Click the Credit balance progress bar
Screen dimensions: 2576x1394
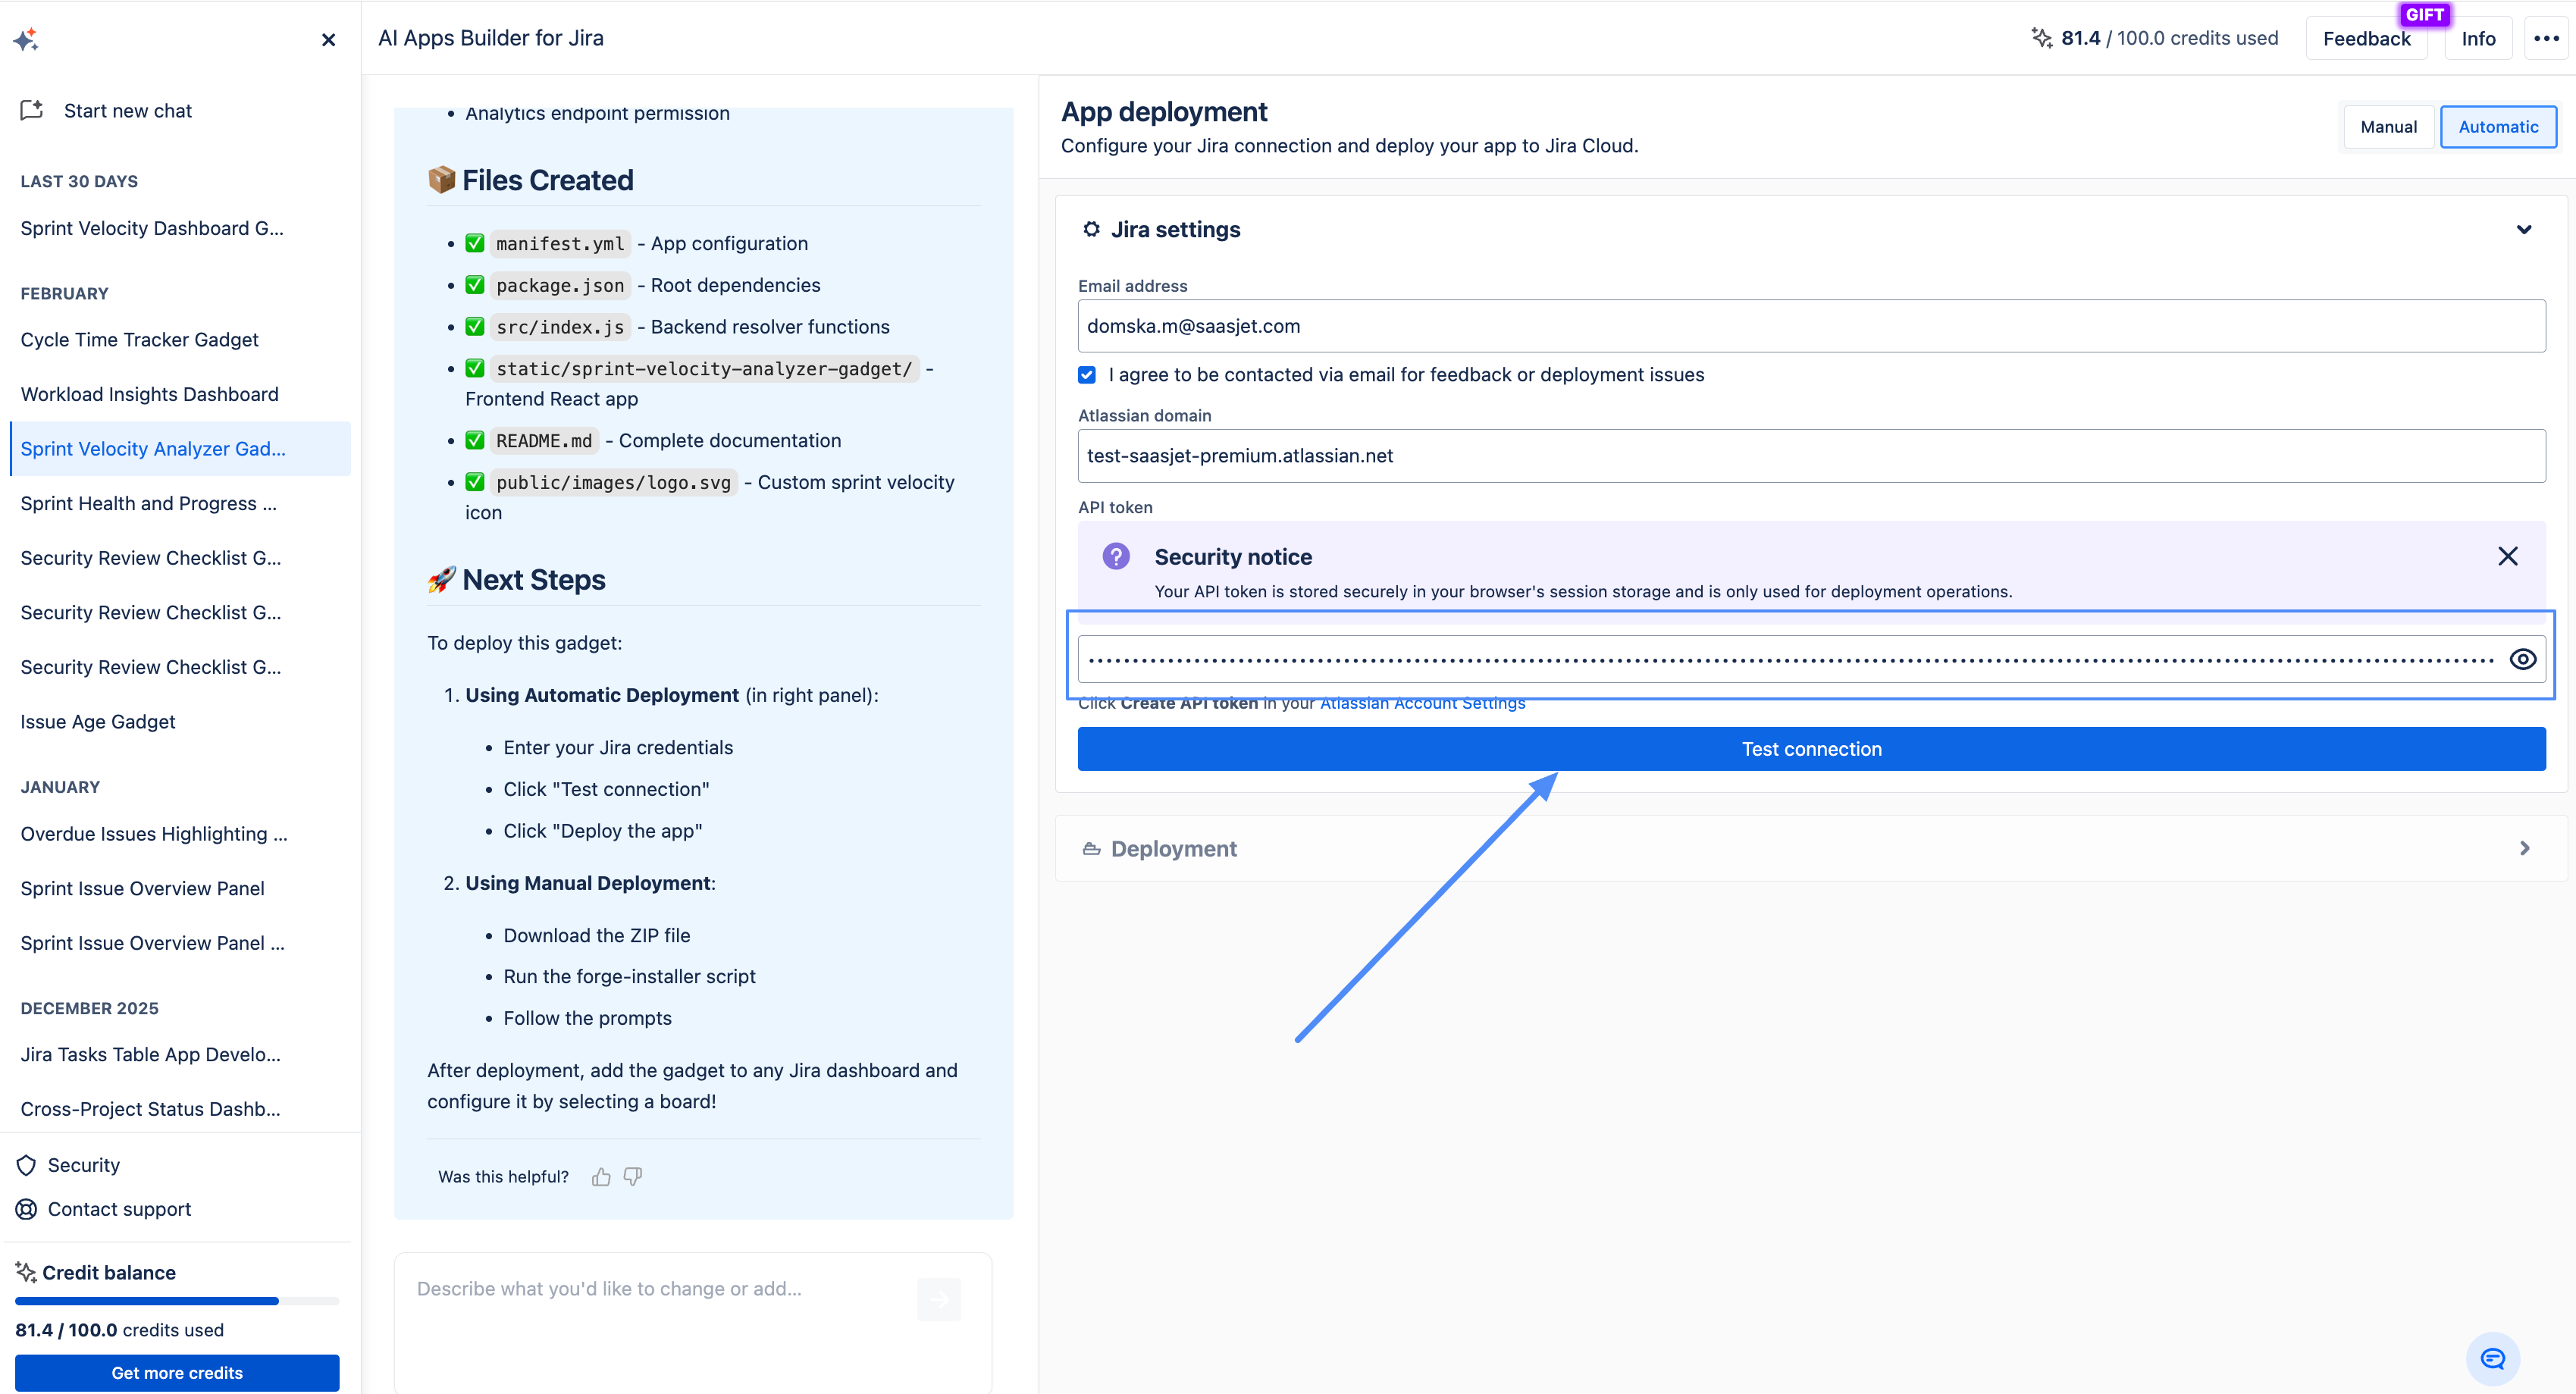(x=177, y=1301)
